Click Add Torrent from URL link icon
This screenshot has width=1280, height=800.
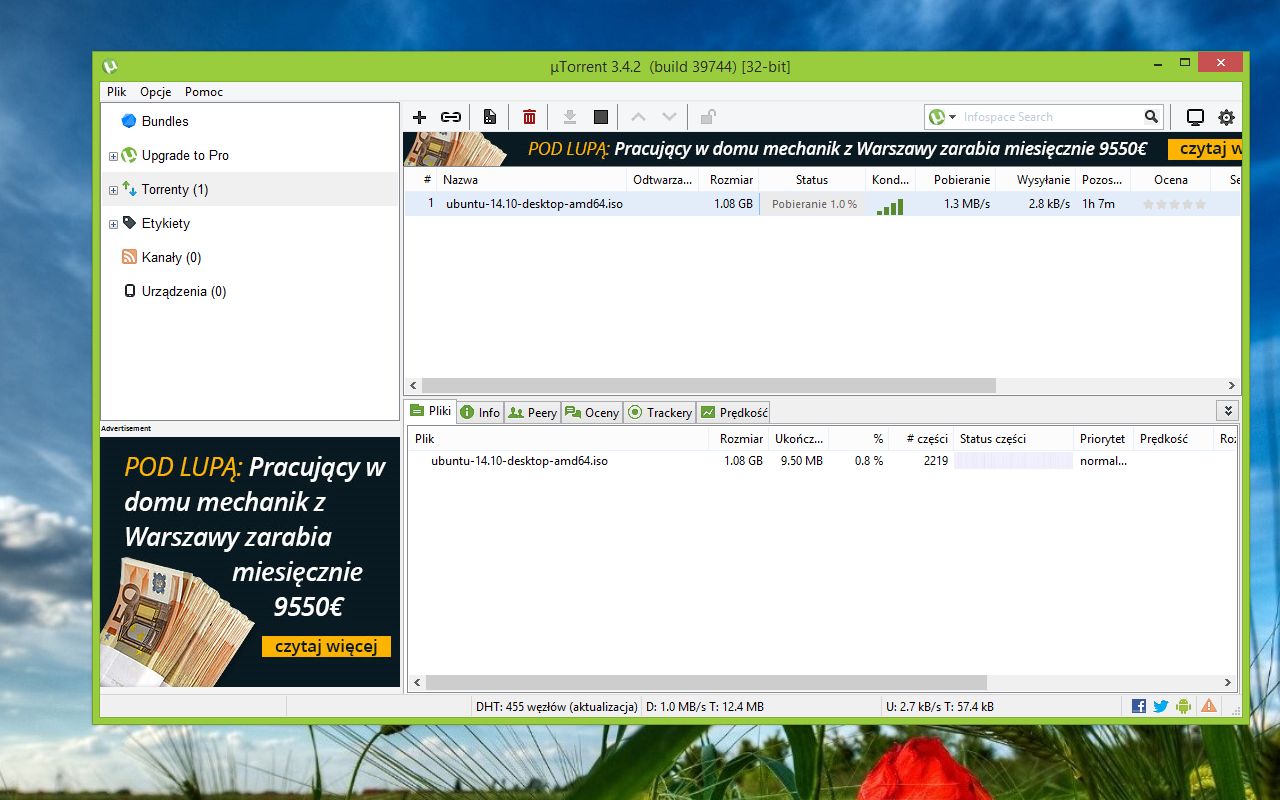451,117
